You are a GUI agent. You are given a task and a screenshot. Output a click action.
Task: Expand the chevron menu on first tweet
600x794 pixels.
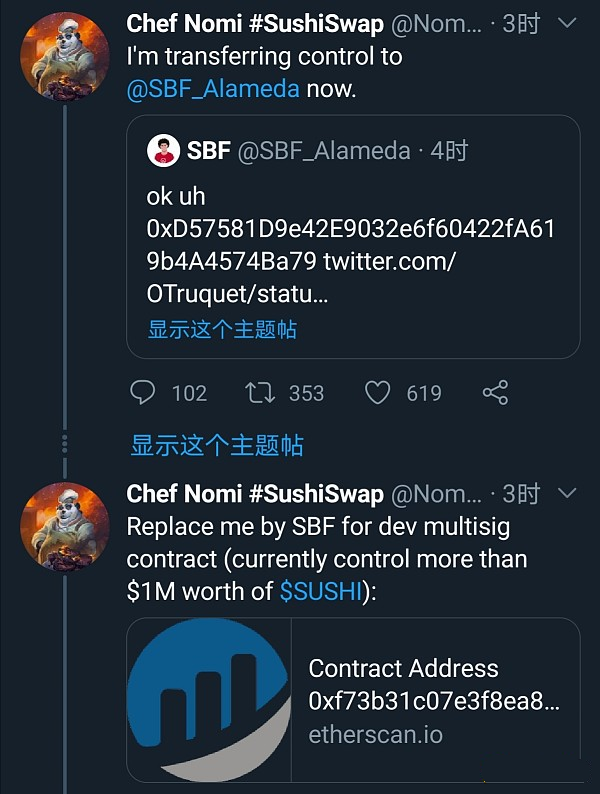point(567,23)
